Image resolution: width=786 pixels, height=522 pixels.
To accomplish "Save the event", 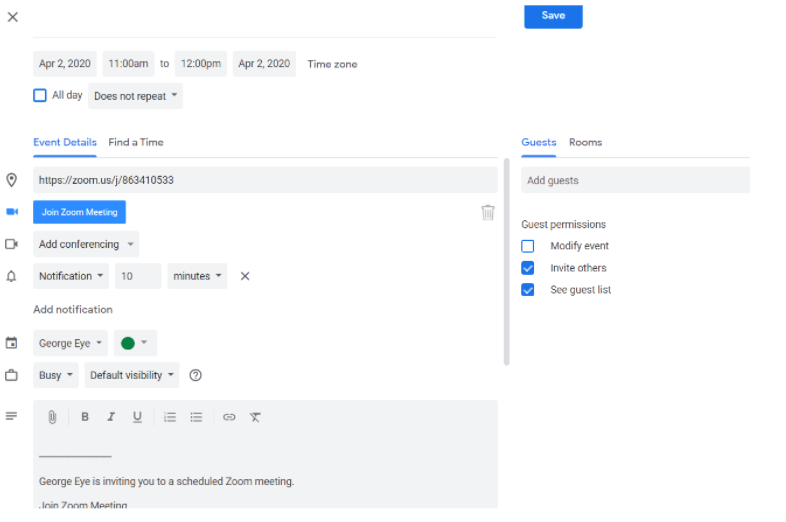I will [x=553, y=16].
